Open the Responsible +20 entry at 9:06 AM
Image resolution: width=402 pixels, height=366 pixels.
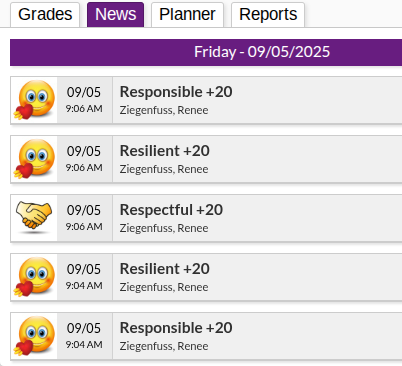coord(206,100)
